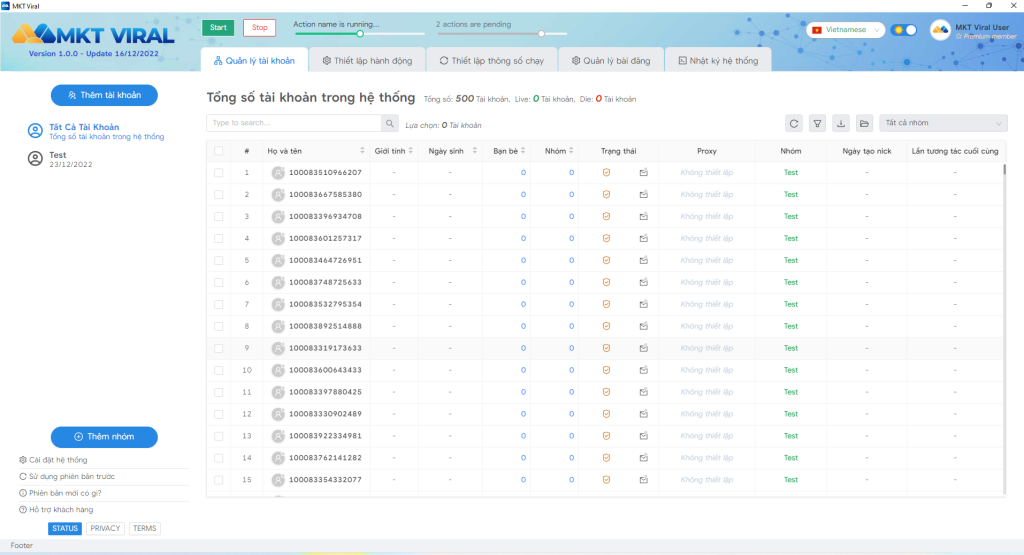The image size is (1024, 555).
Task: Click the MKT Viral User avatar
Action: [940, 30]
